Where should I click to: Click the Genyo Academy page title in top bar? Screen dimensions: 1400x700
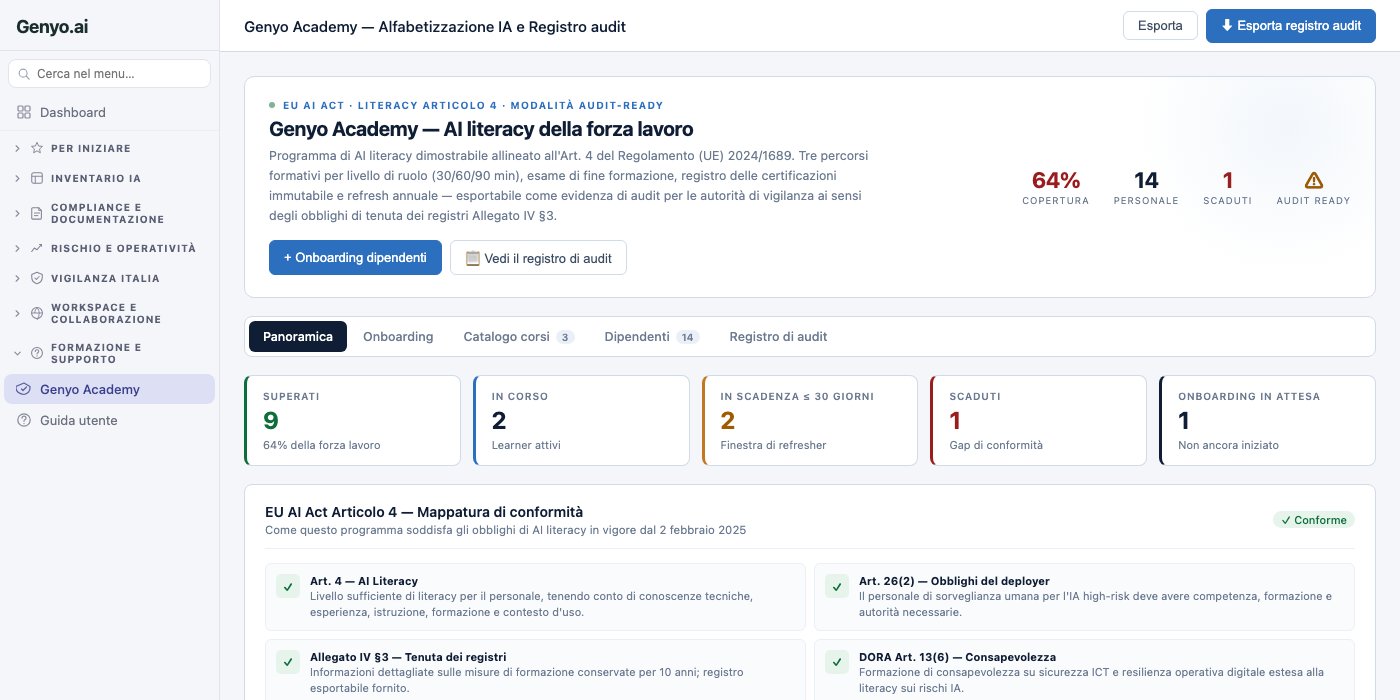[435, 27]
